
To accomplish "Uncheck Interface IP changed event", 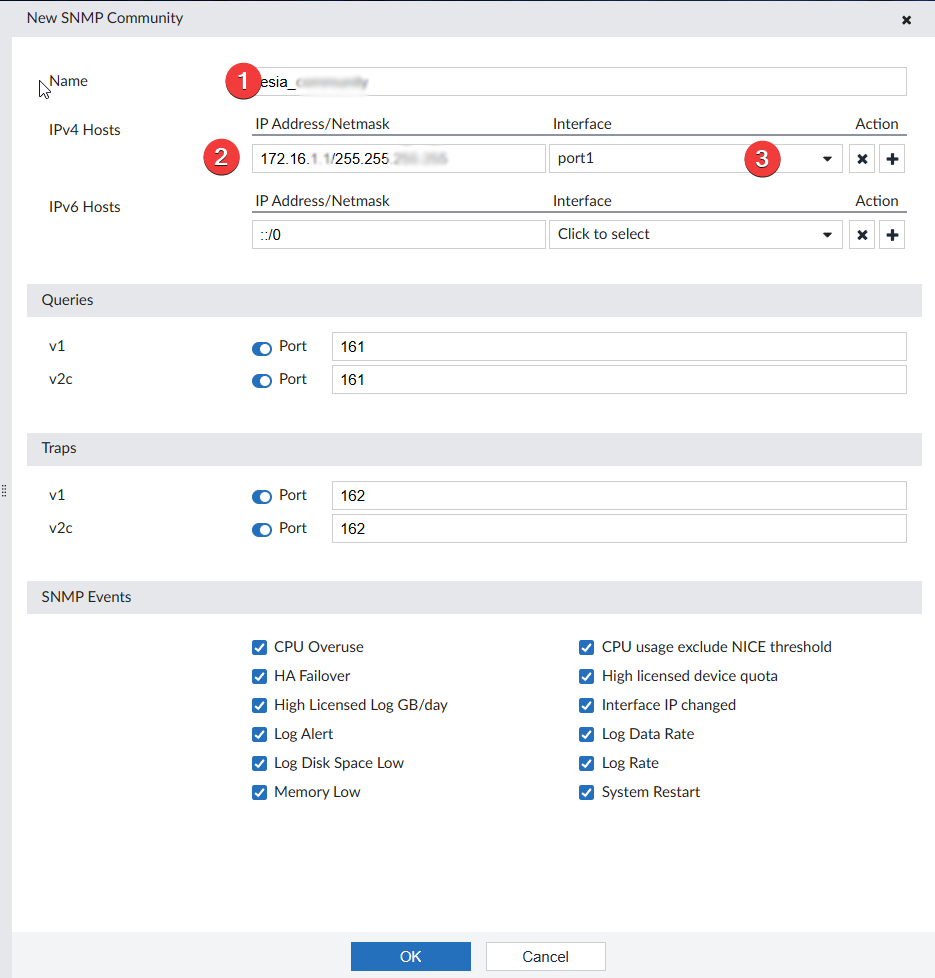I will (x=586, y=705).
